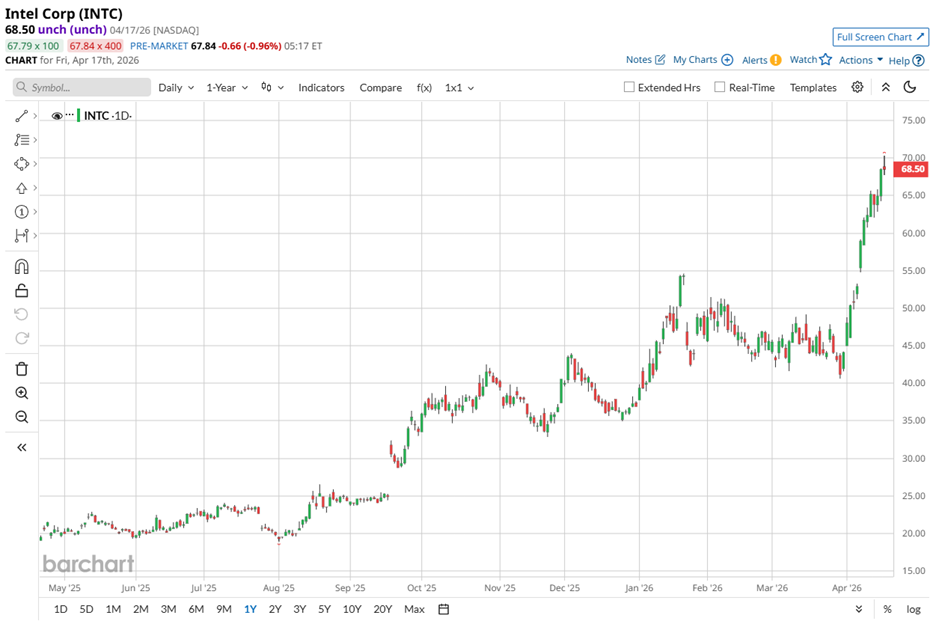The width and height of the screenshot is (936, 636).
Task: Select the 6M time range
Action: point(195,609)
